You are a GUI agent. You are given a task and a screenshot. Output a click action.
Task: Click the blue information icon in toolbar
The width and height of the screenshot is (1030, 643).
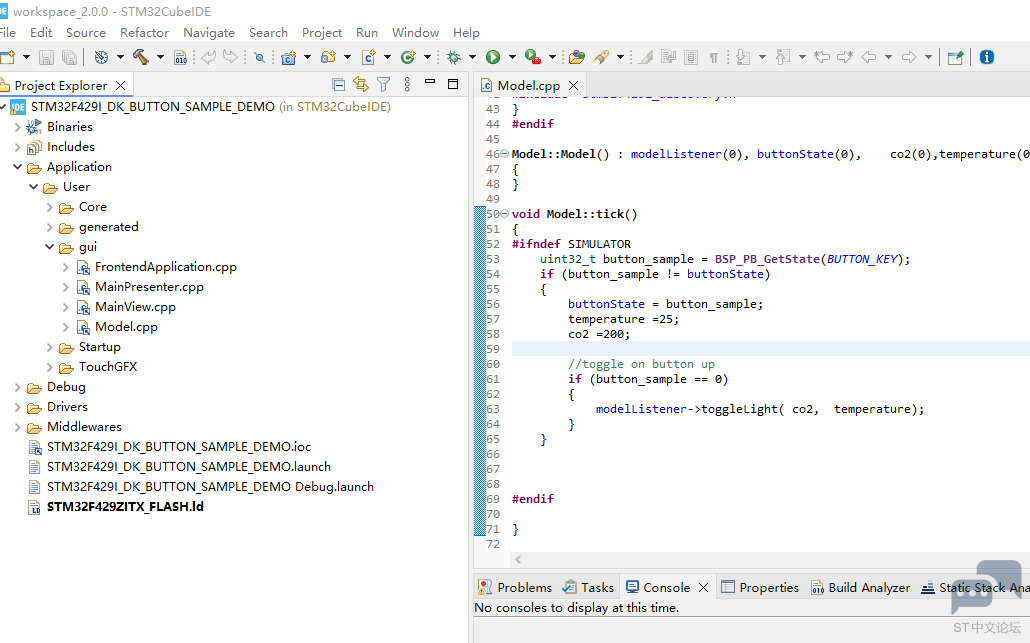[x=987, y=57]
